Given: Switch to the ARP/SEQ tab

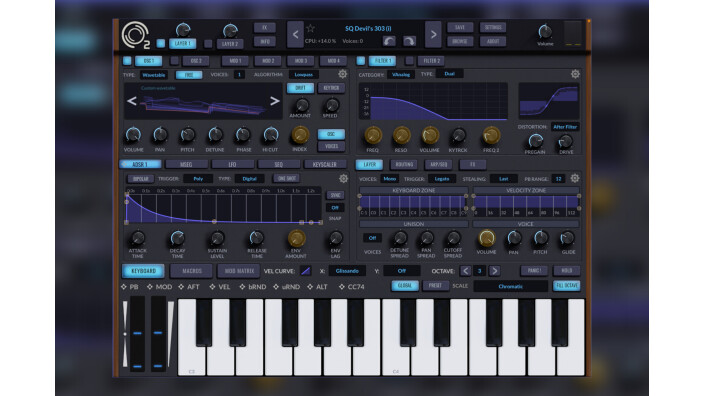Looking at the screenshot, I should point(439,164).
